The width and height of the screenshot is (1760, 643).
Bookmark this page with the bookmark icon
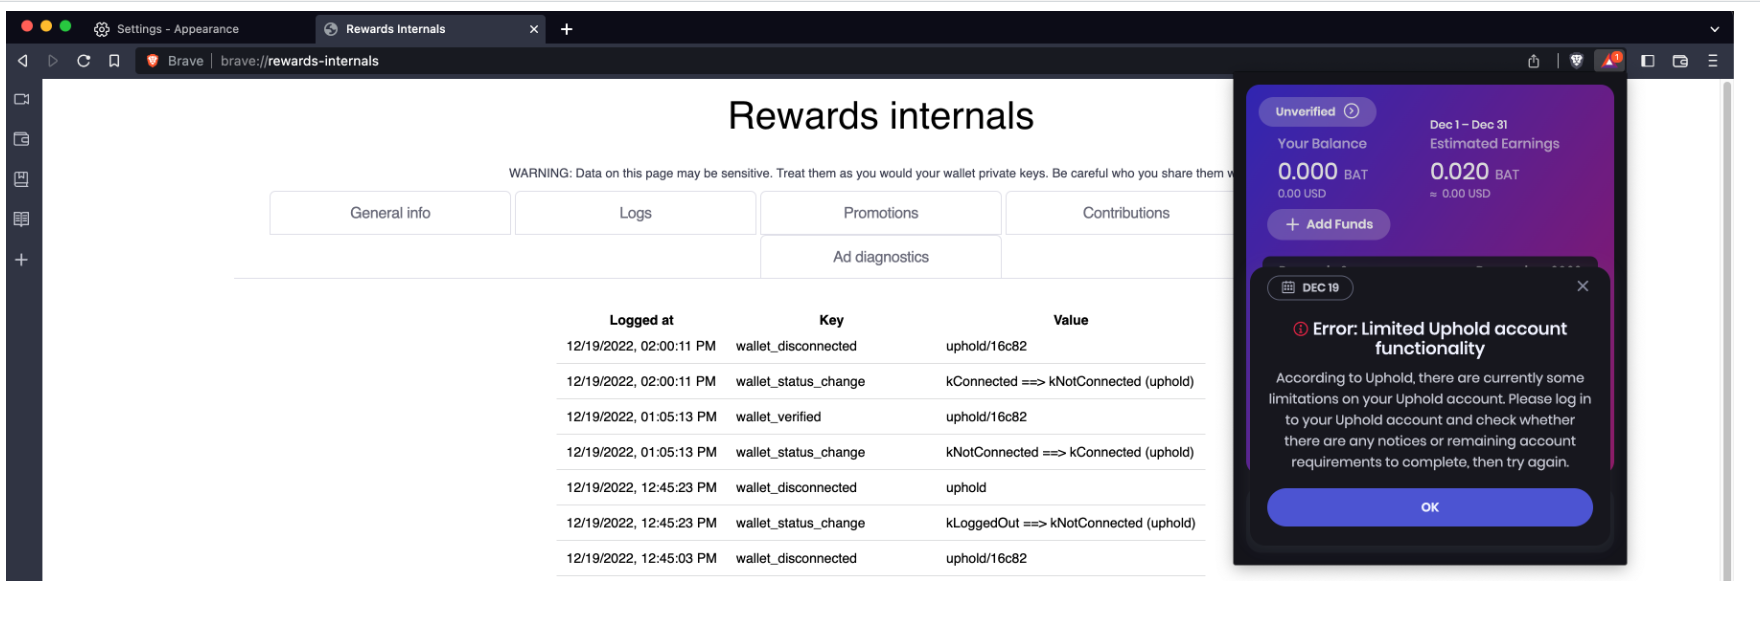(x=114, y=61)
